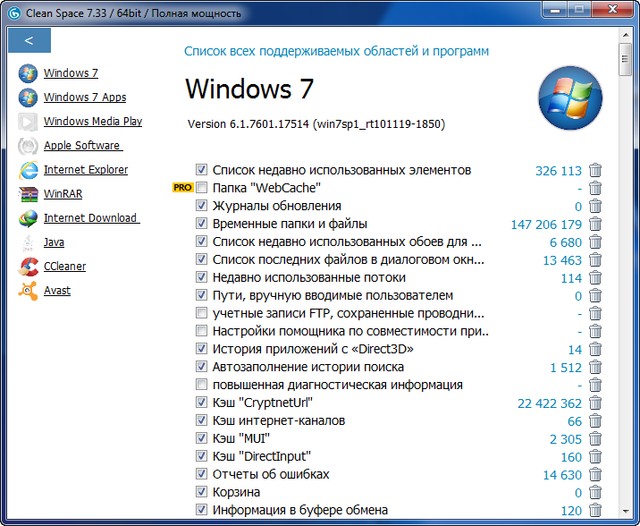The width and height of the screenshot is (640, 526).
Task: Click trash icon next to Отчеты об ошибках
Action: pyautogui.click(x=596, y=474)
